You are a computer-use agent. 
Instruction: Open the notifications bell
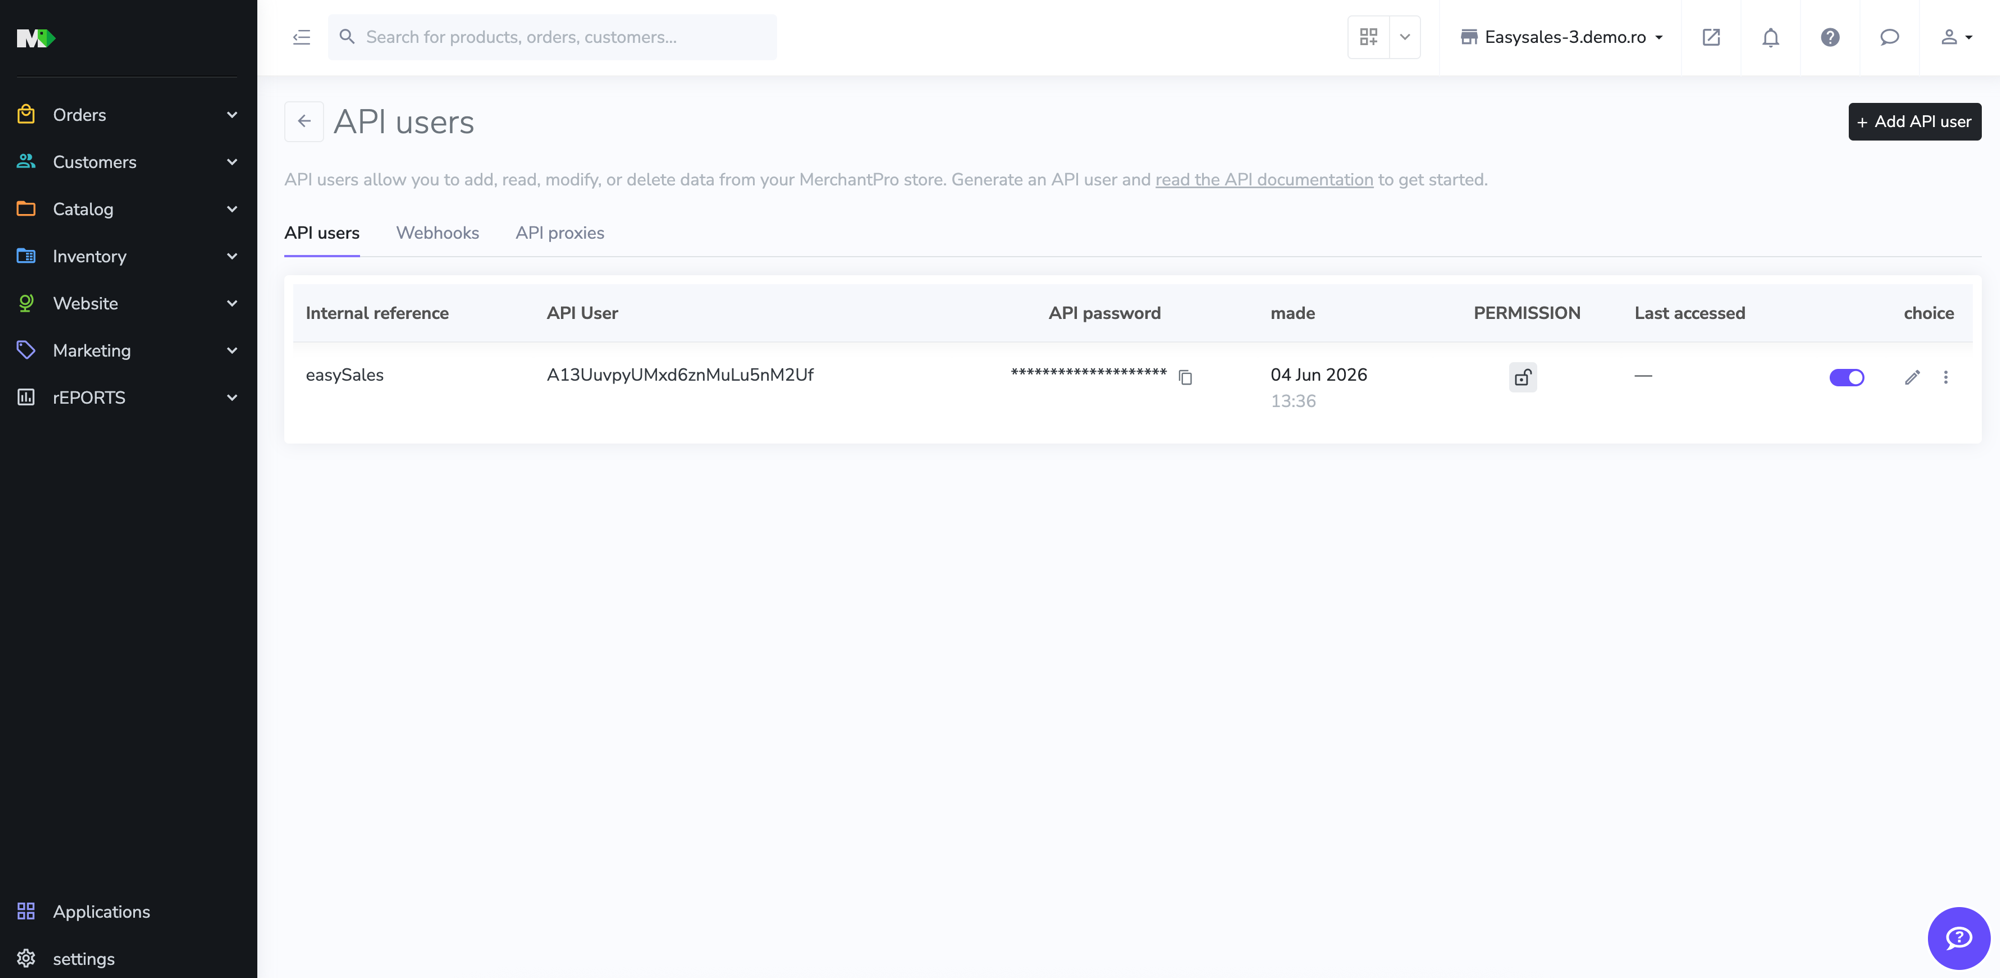1770,37
